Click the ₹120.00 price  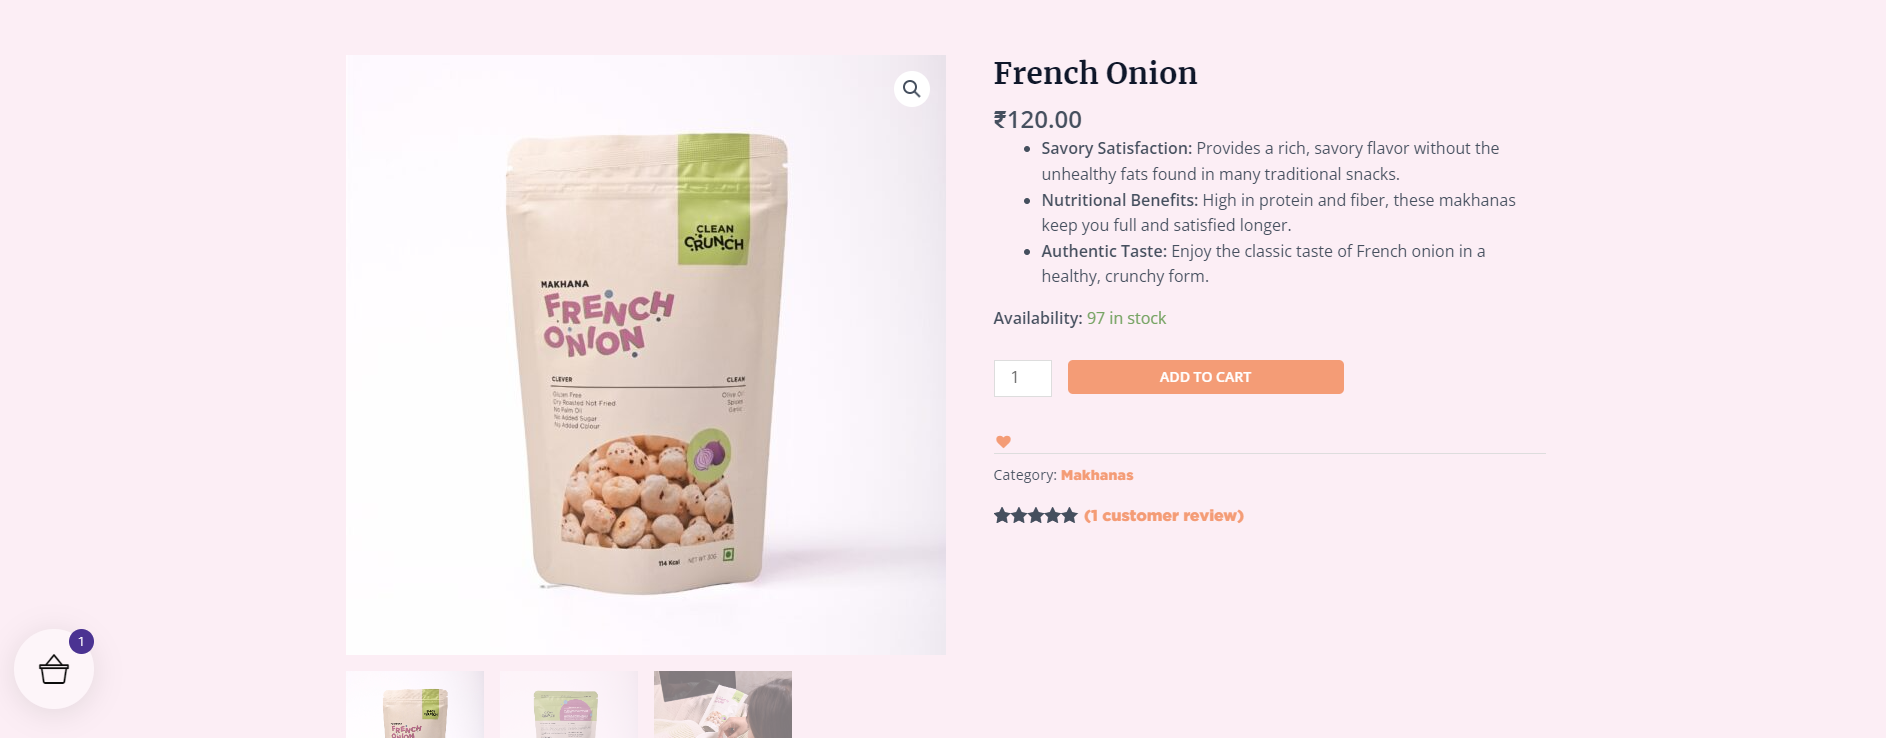click(1037, 120)
